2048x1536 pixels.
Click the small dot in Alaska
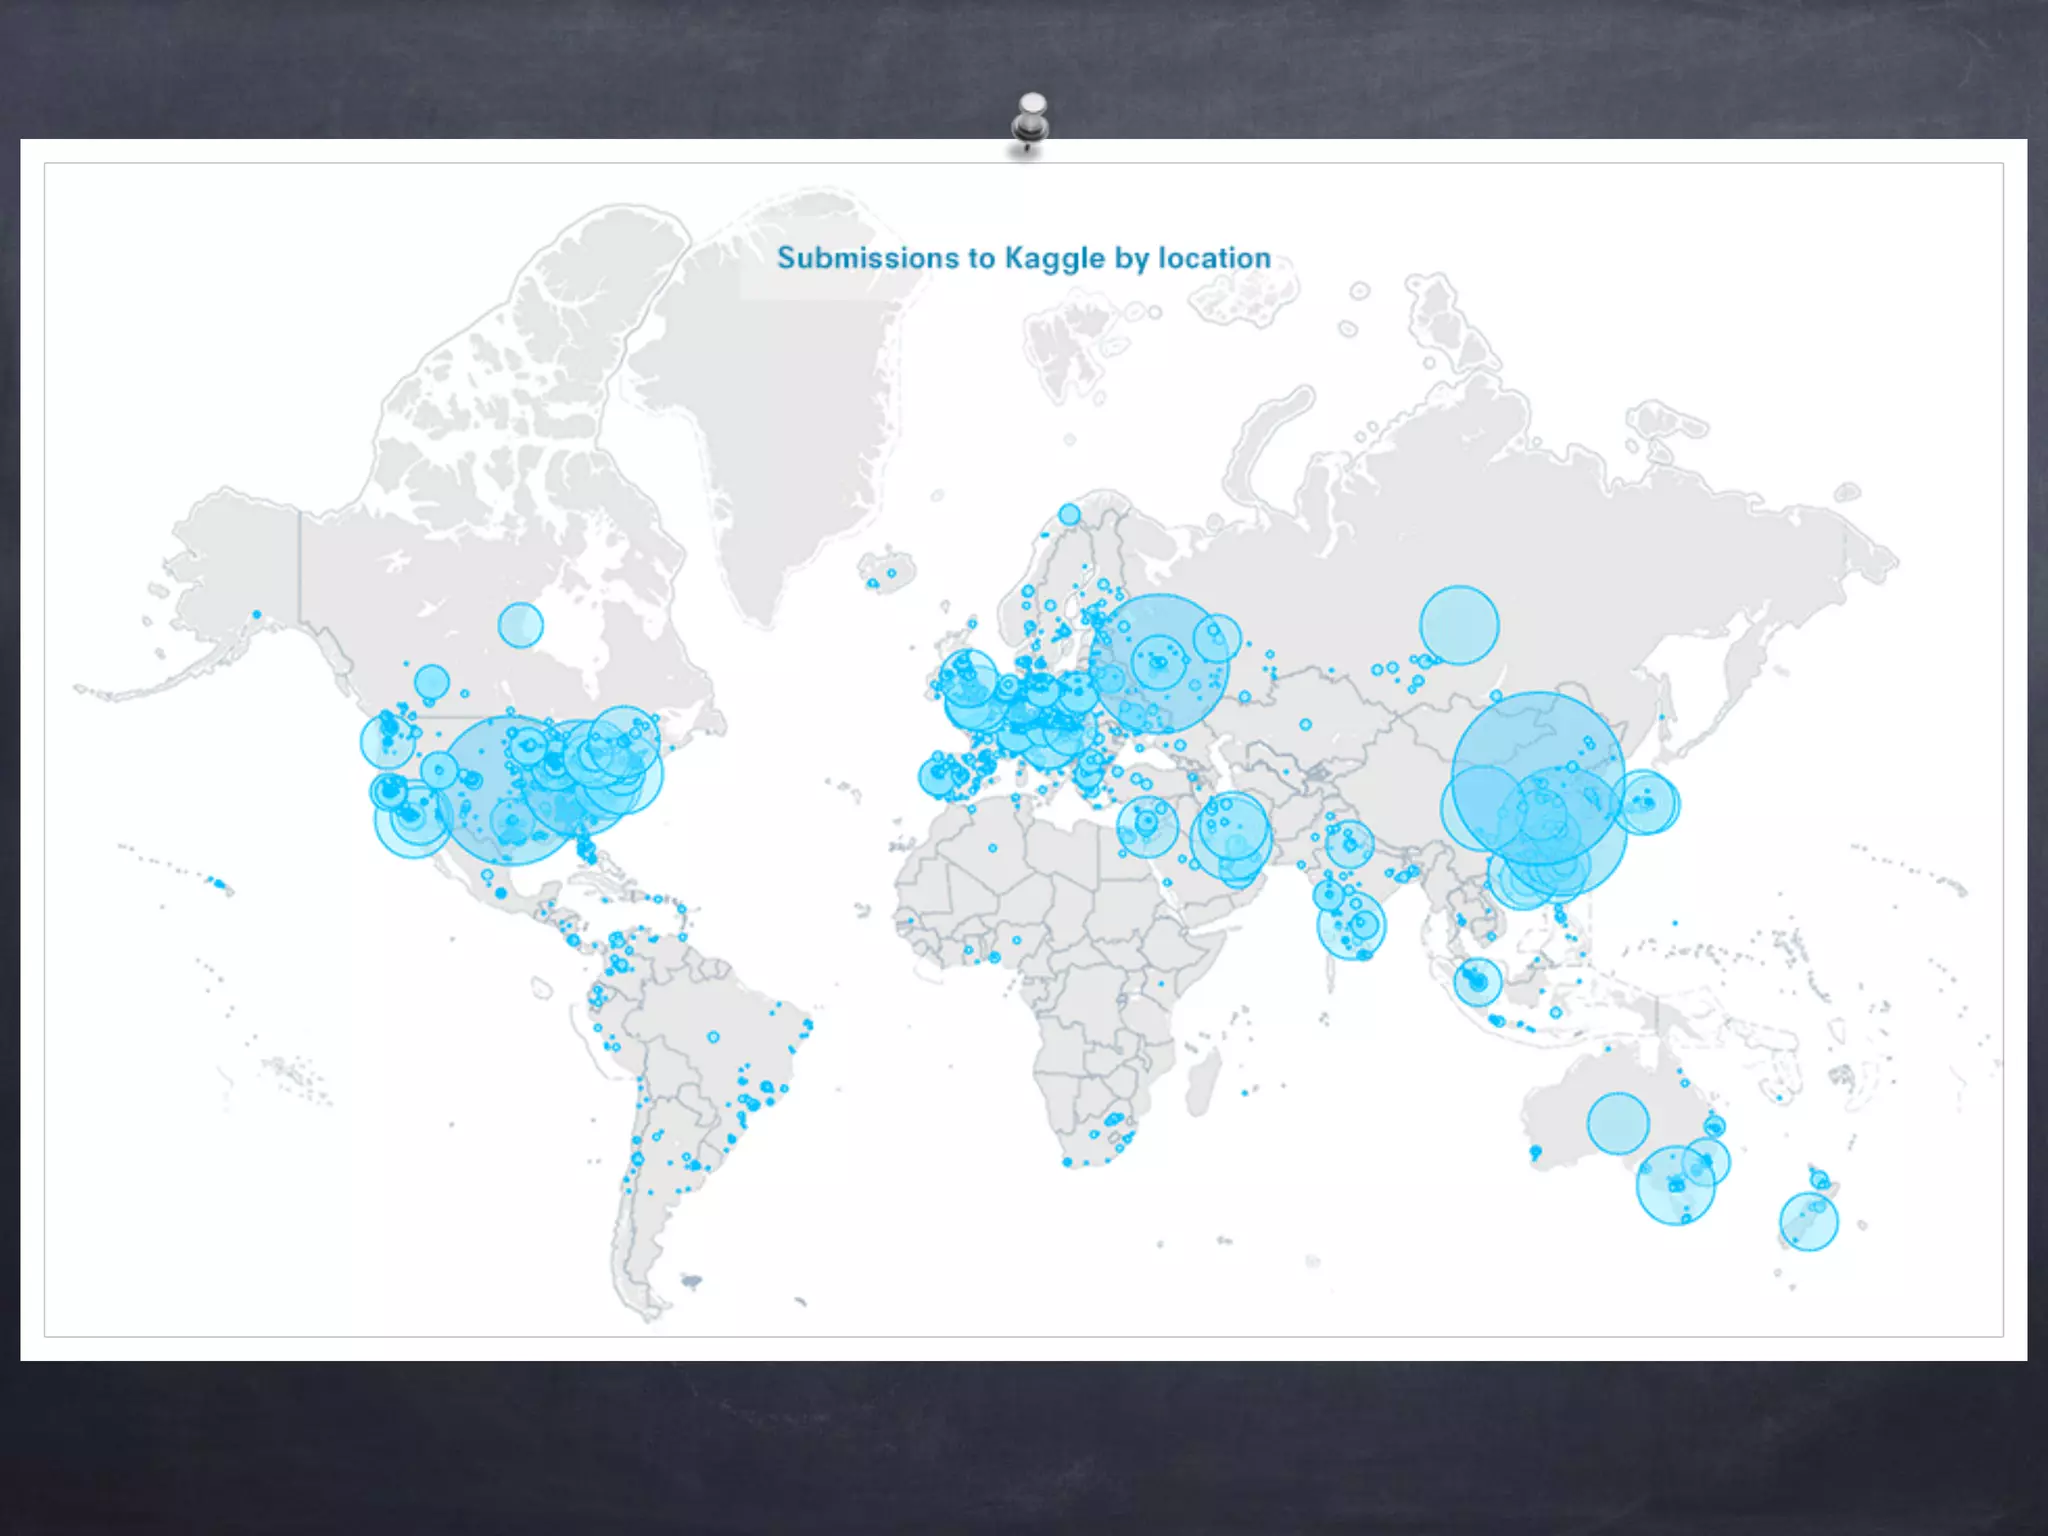[x=257, y=614]
